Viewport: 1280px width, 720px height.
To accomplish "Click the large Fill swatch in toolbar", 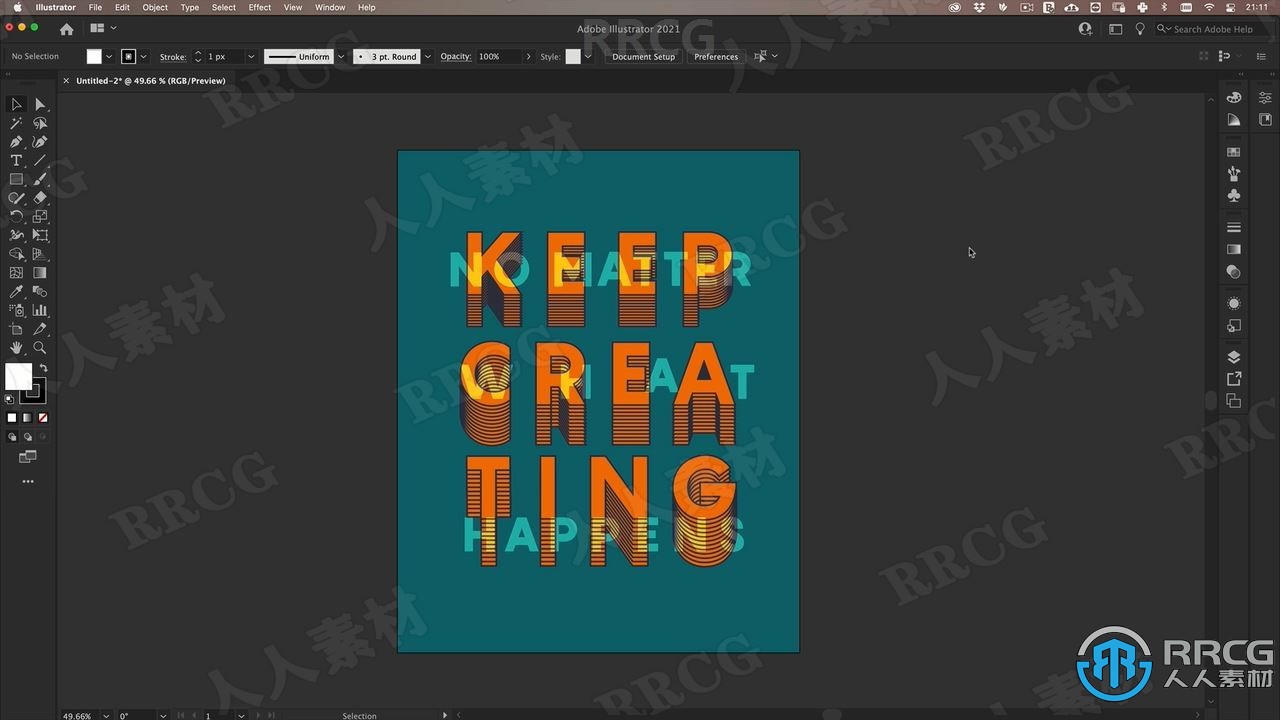I will click(x=19, y=377).
